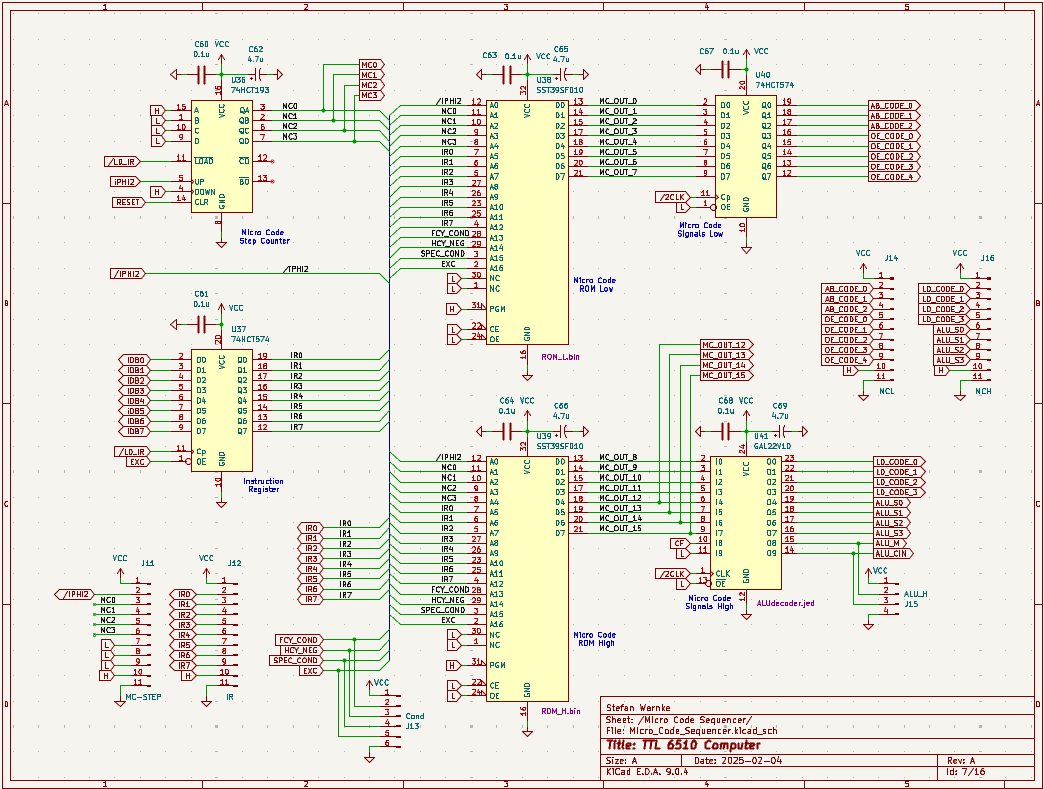Click capacitor C60 near the step counter
This screenshot has width=1044, height=789.
pyautogui.click(x=201, y=74)
